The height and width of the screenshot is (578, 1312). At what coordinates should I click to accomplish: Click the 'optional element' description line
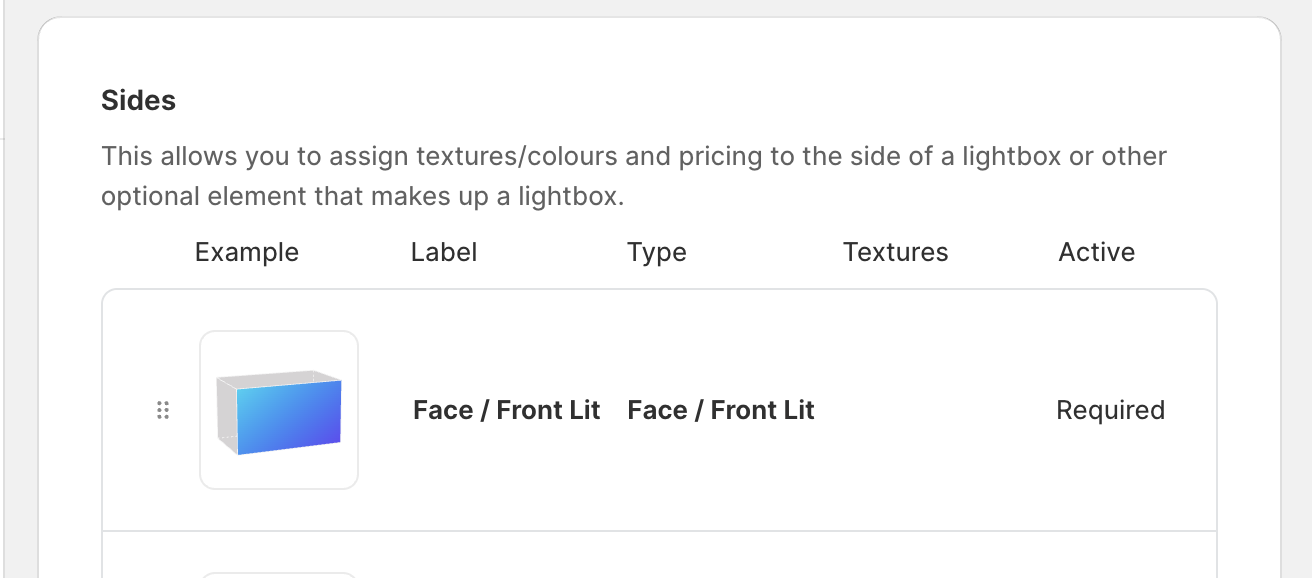tap(362, 197)
